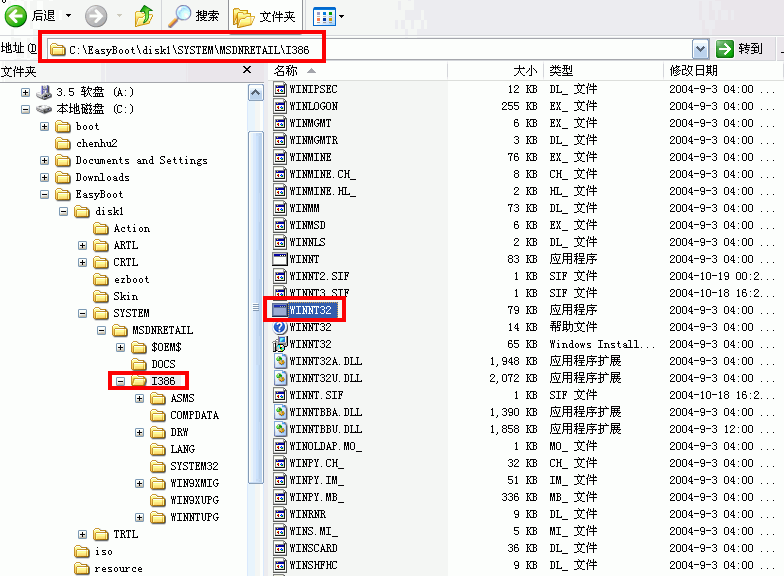Select the WINOLDAP.MO_ file name

click(x=325, y=446)
